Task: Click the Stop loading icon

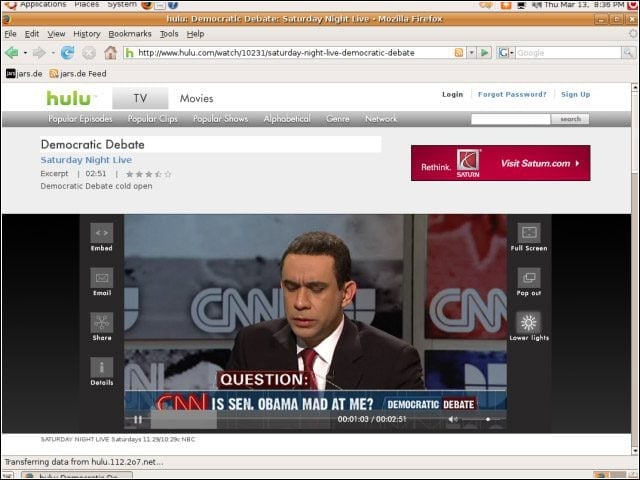Action: click(x=89, y=53)
